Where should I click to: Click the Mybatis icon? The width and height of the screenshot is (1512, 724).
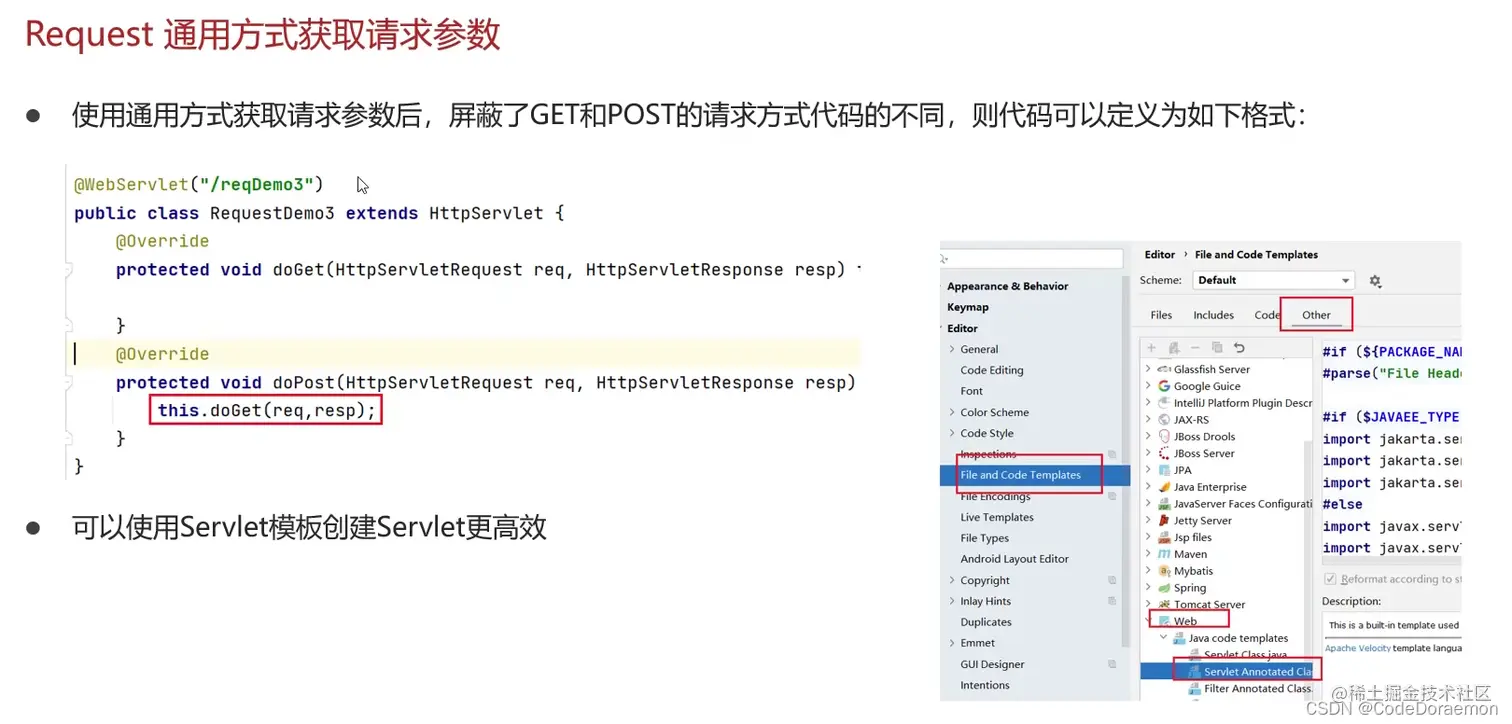[1164, 571]
